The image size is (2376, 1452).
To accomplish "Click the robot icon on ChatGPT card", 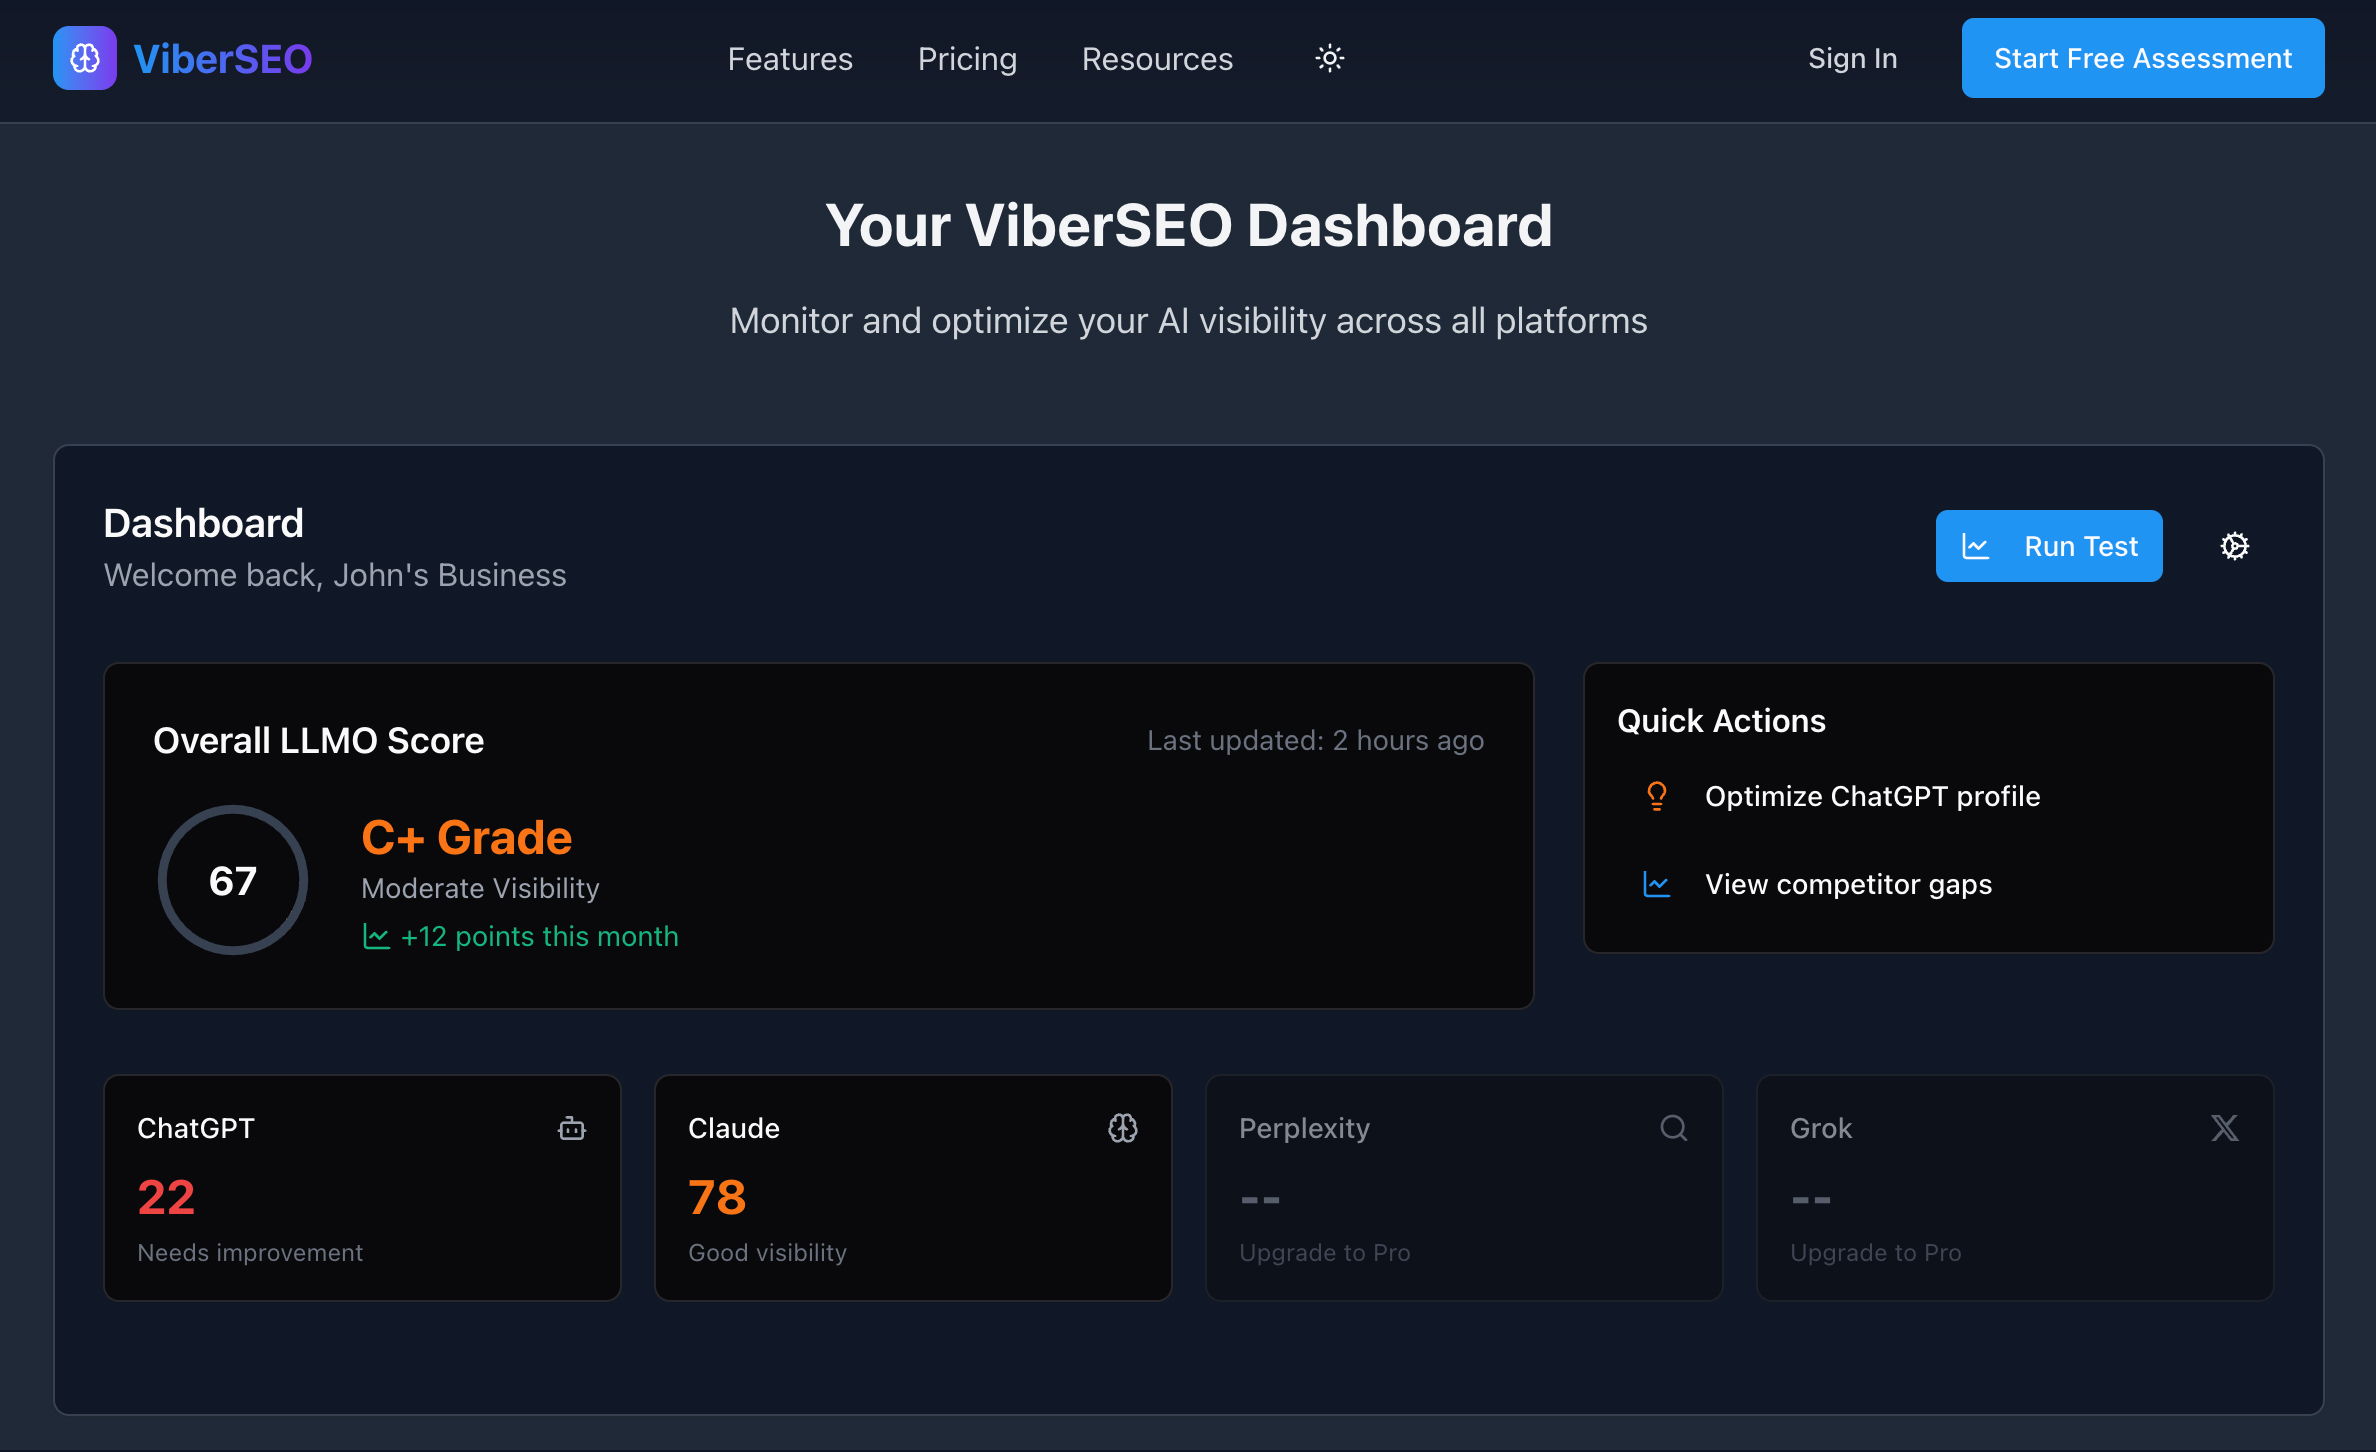I will [x=572, y=1128].
